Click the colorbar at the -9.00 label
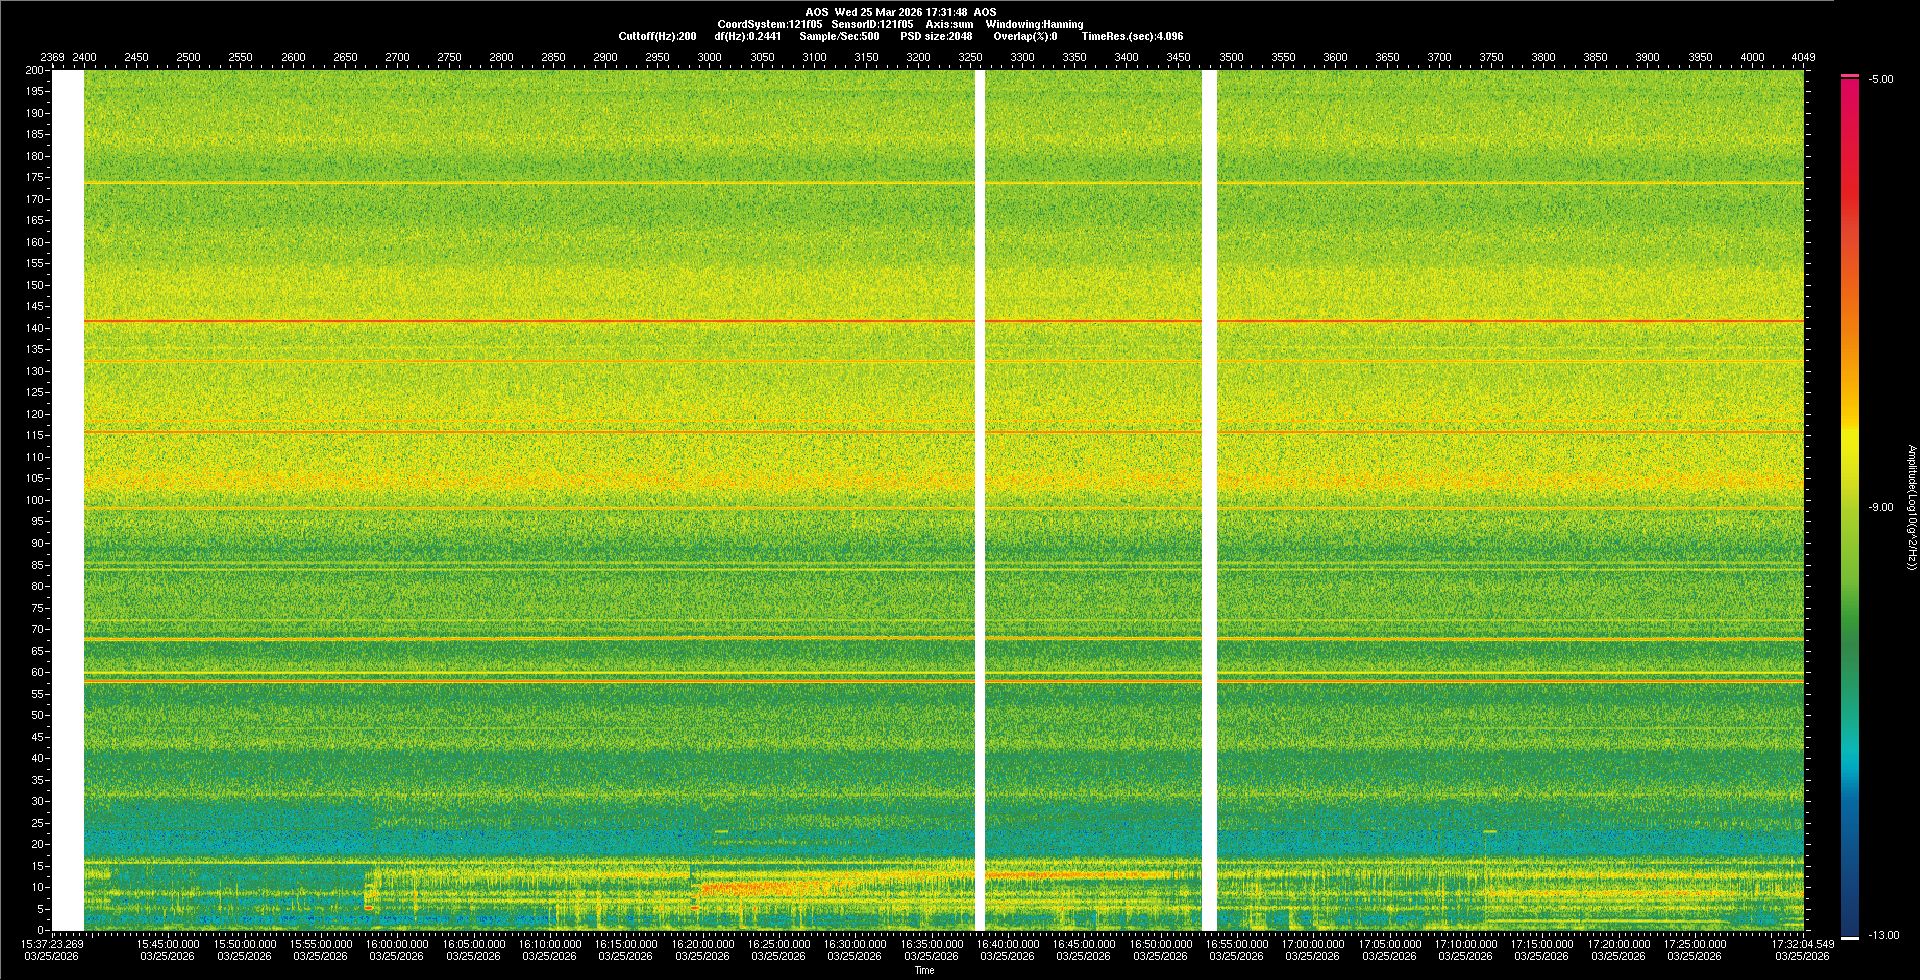This screenshot has height=980, width=1920. (x=1850, y=507)
